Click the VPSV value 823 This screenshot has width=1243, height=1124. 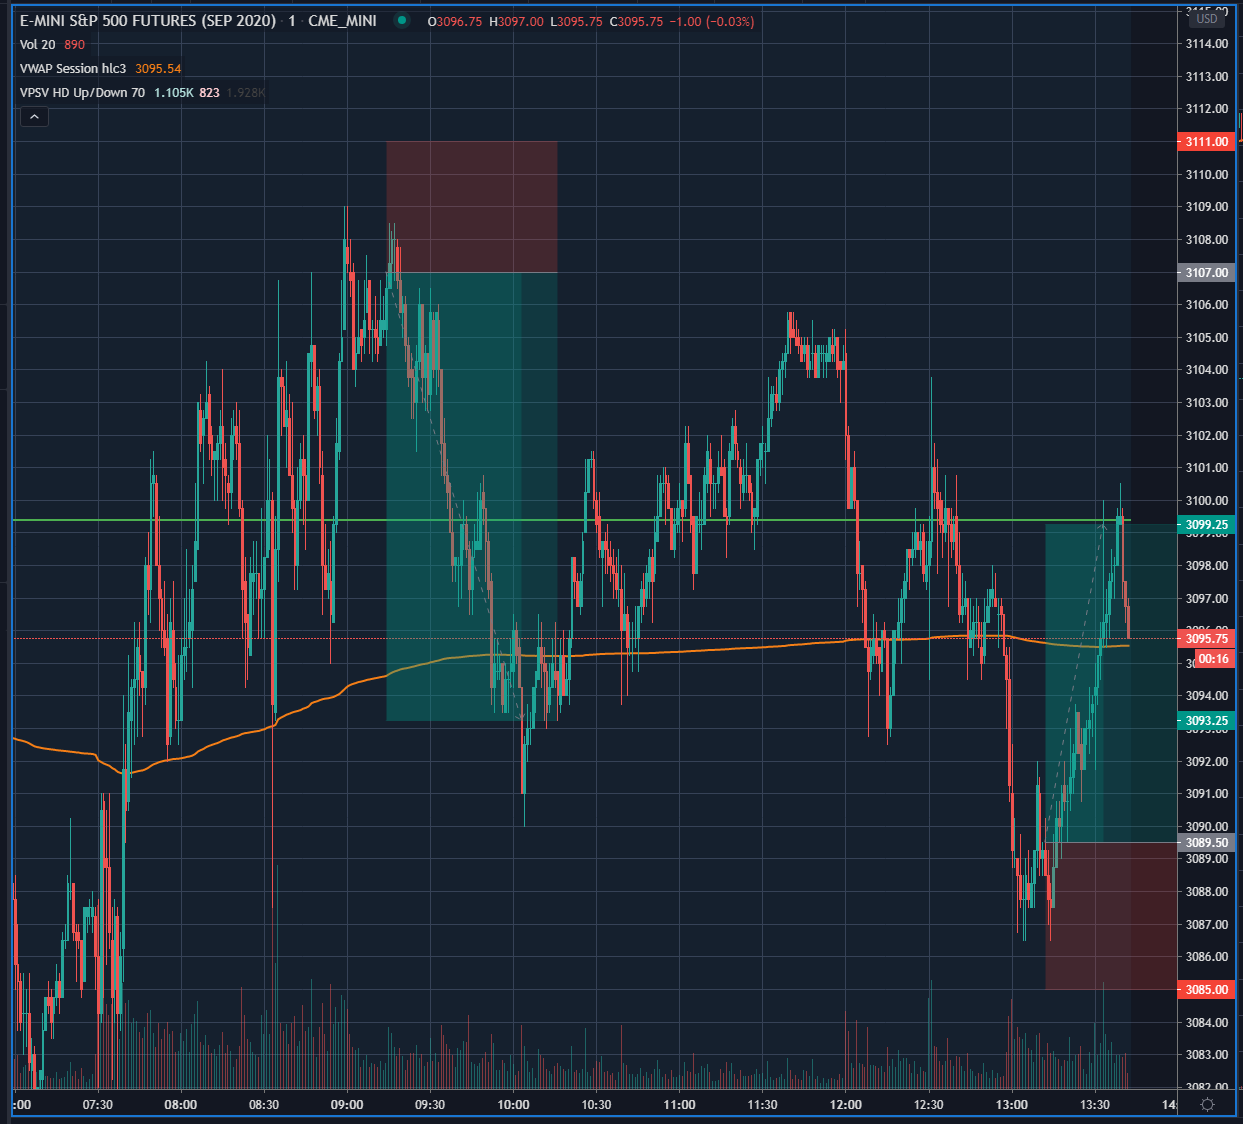point(209,93)
